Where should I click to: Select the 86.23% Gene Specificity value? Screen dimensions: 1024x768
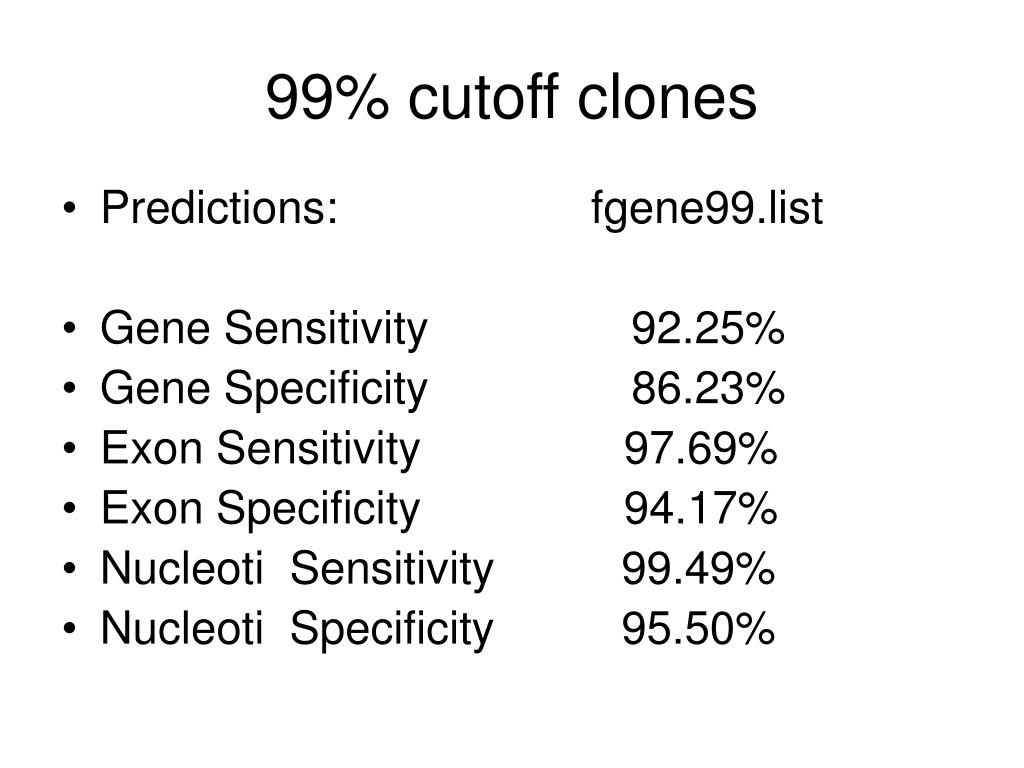click(708, 389)
